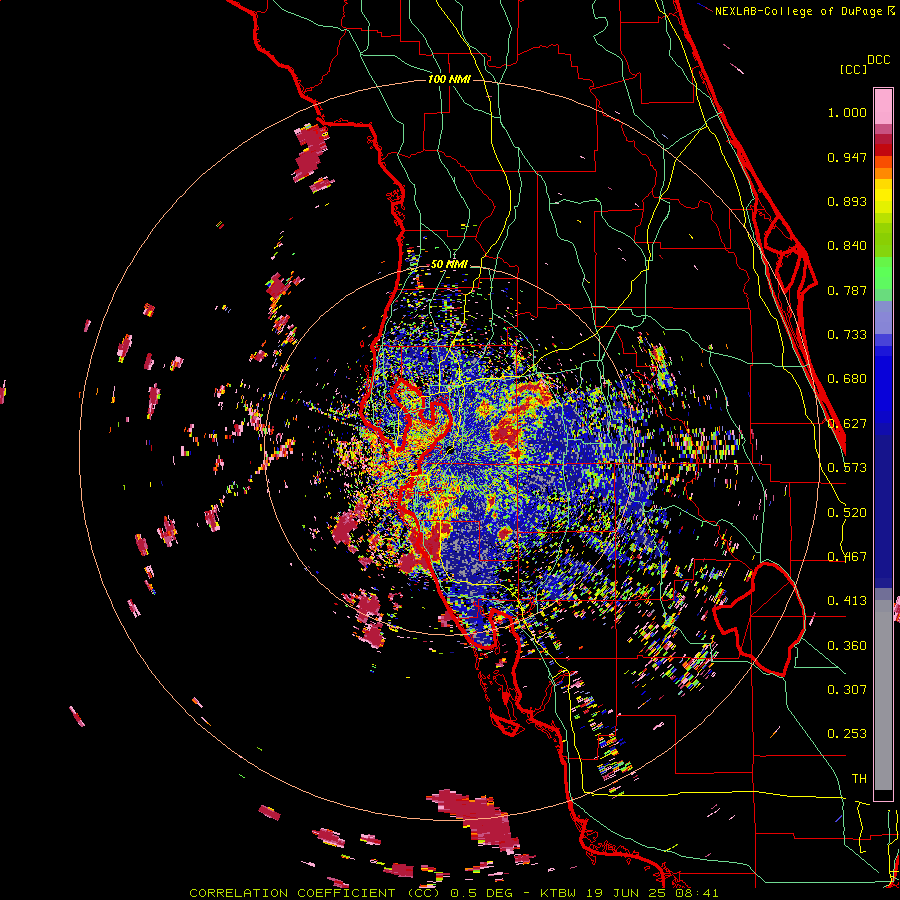Click the 0.893 color scale value
This screenshot has height=900, width=900.
tap(847, 201)
